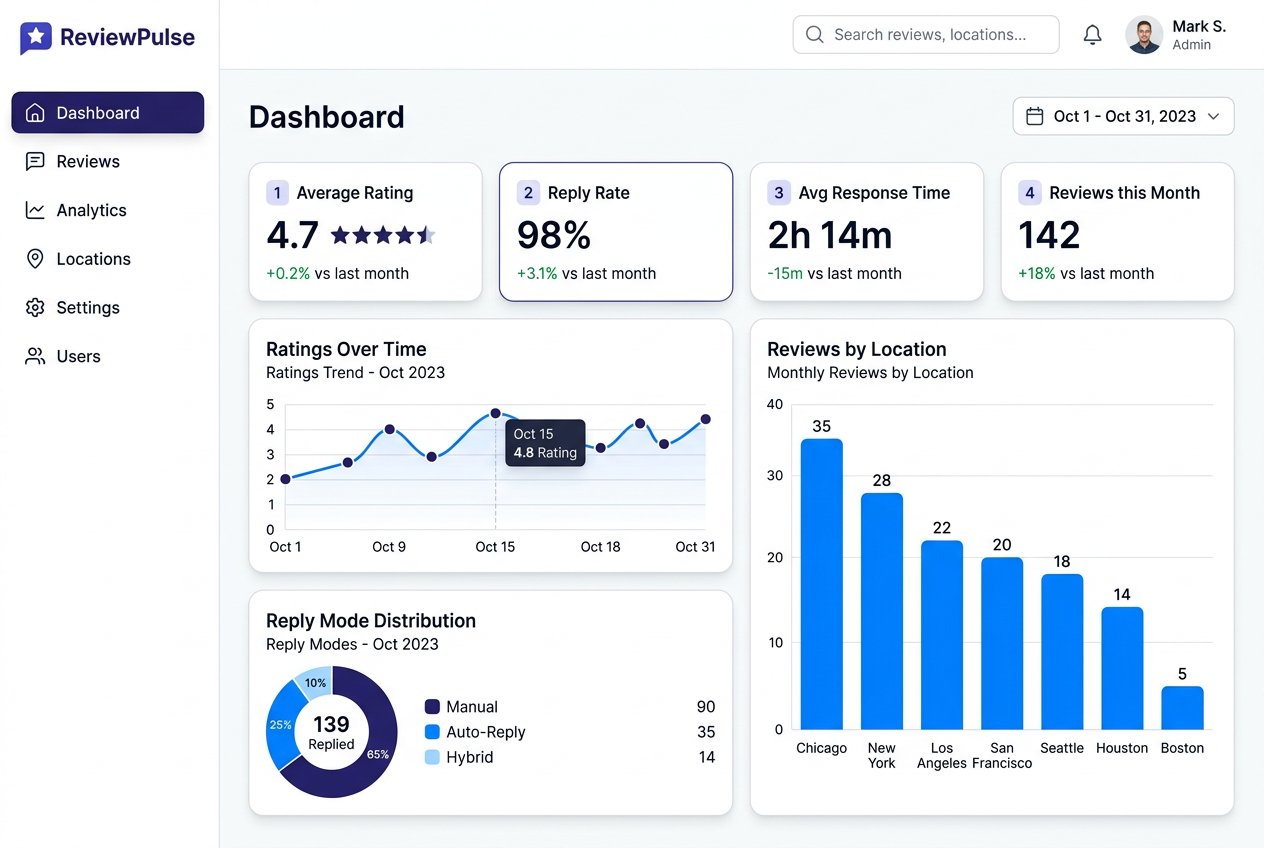The height and width of the screenshot is (848, 1264).
Task: Click the Manual legend label
Action: pyautogui.click(x=472, y=707)
